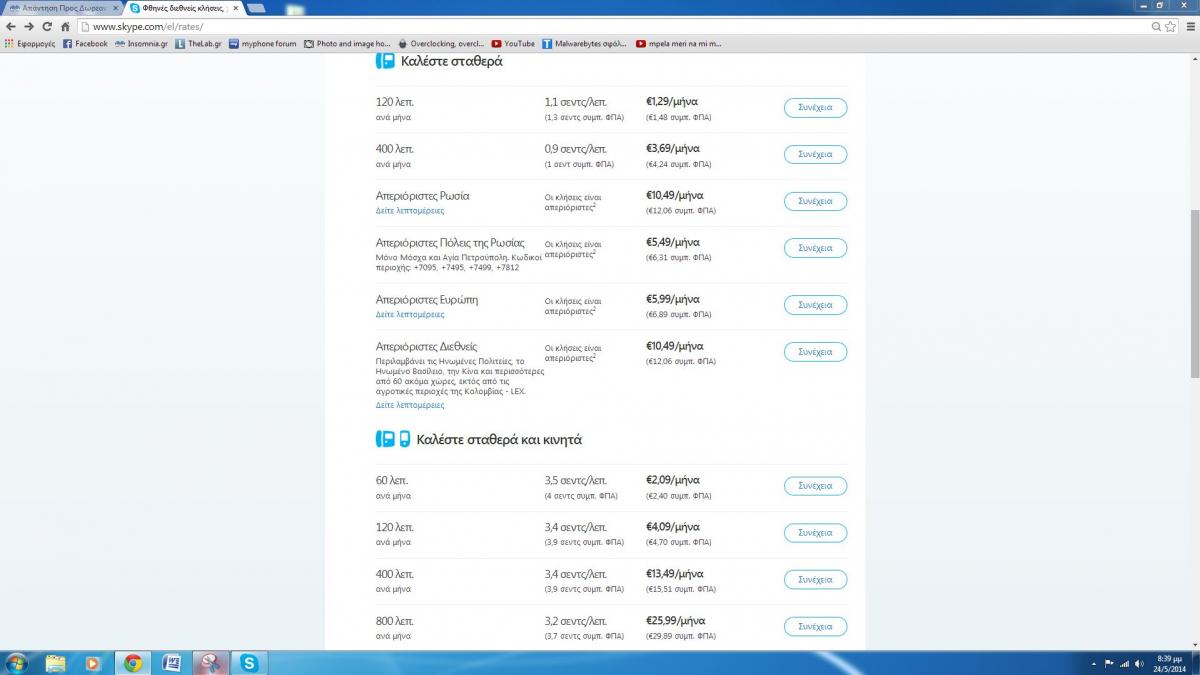Open Windows Explorer from the taskbar
Screen dimensions: 1200x675
55,662
